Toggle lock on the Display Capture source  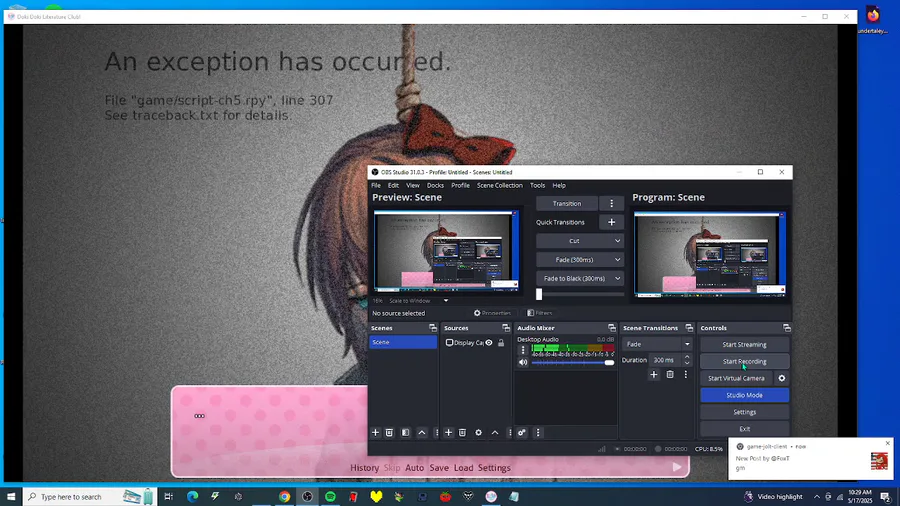click(x=501, y=342)
